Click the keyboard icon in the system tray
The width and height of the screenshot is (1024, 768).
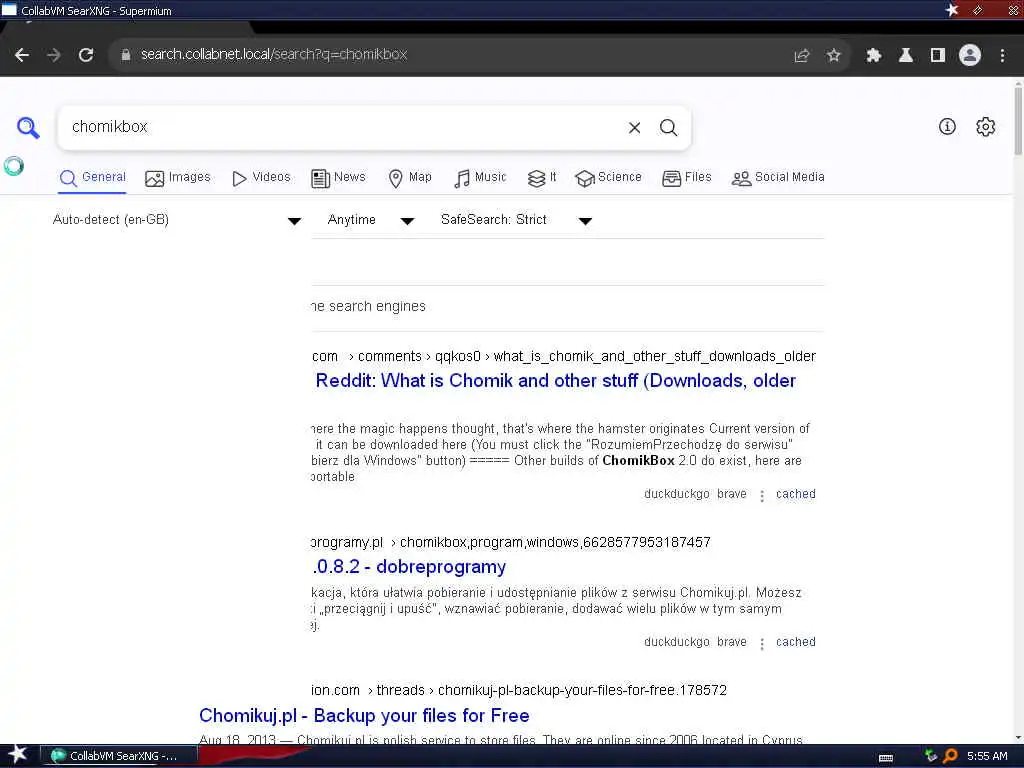(x=886, y=757)
